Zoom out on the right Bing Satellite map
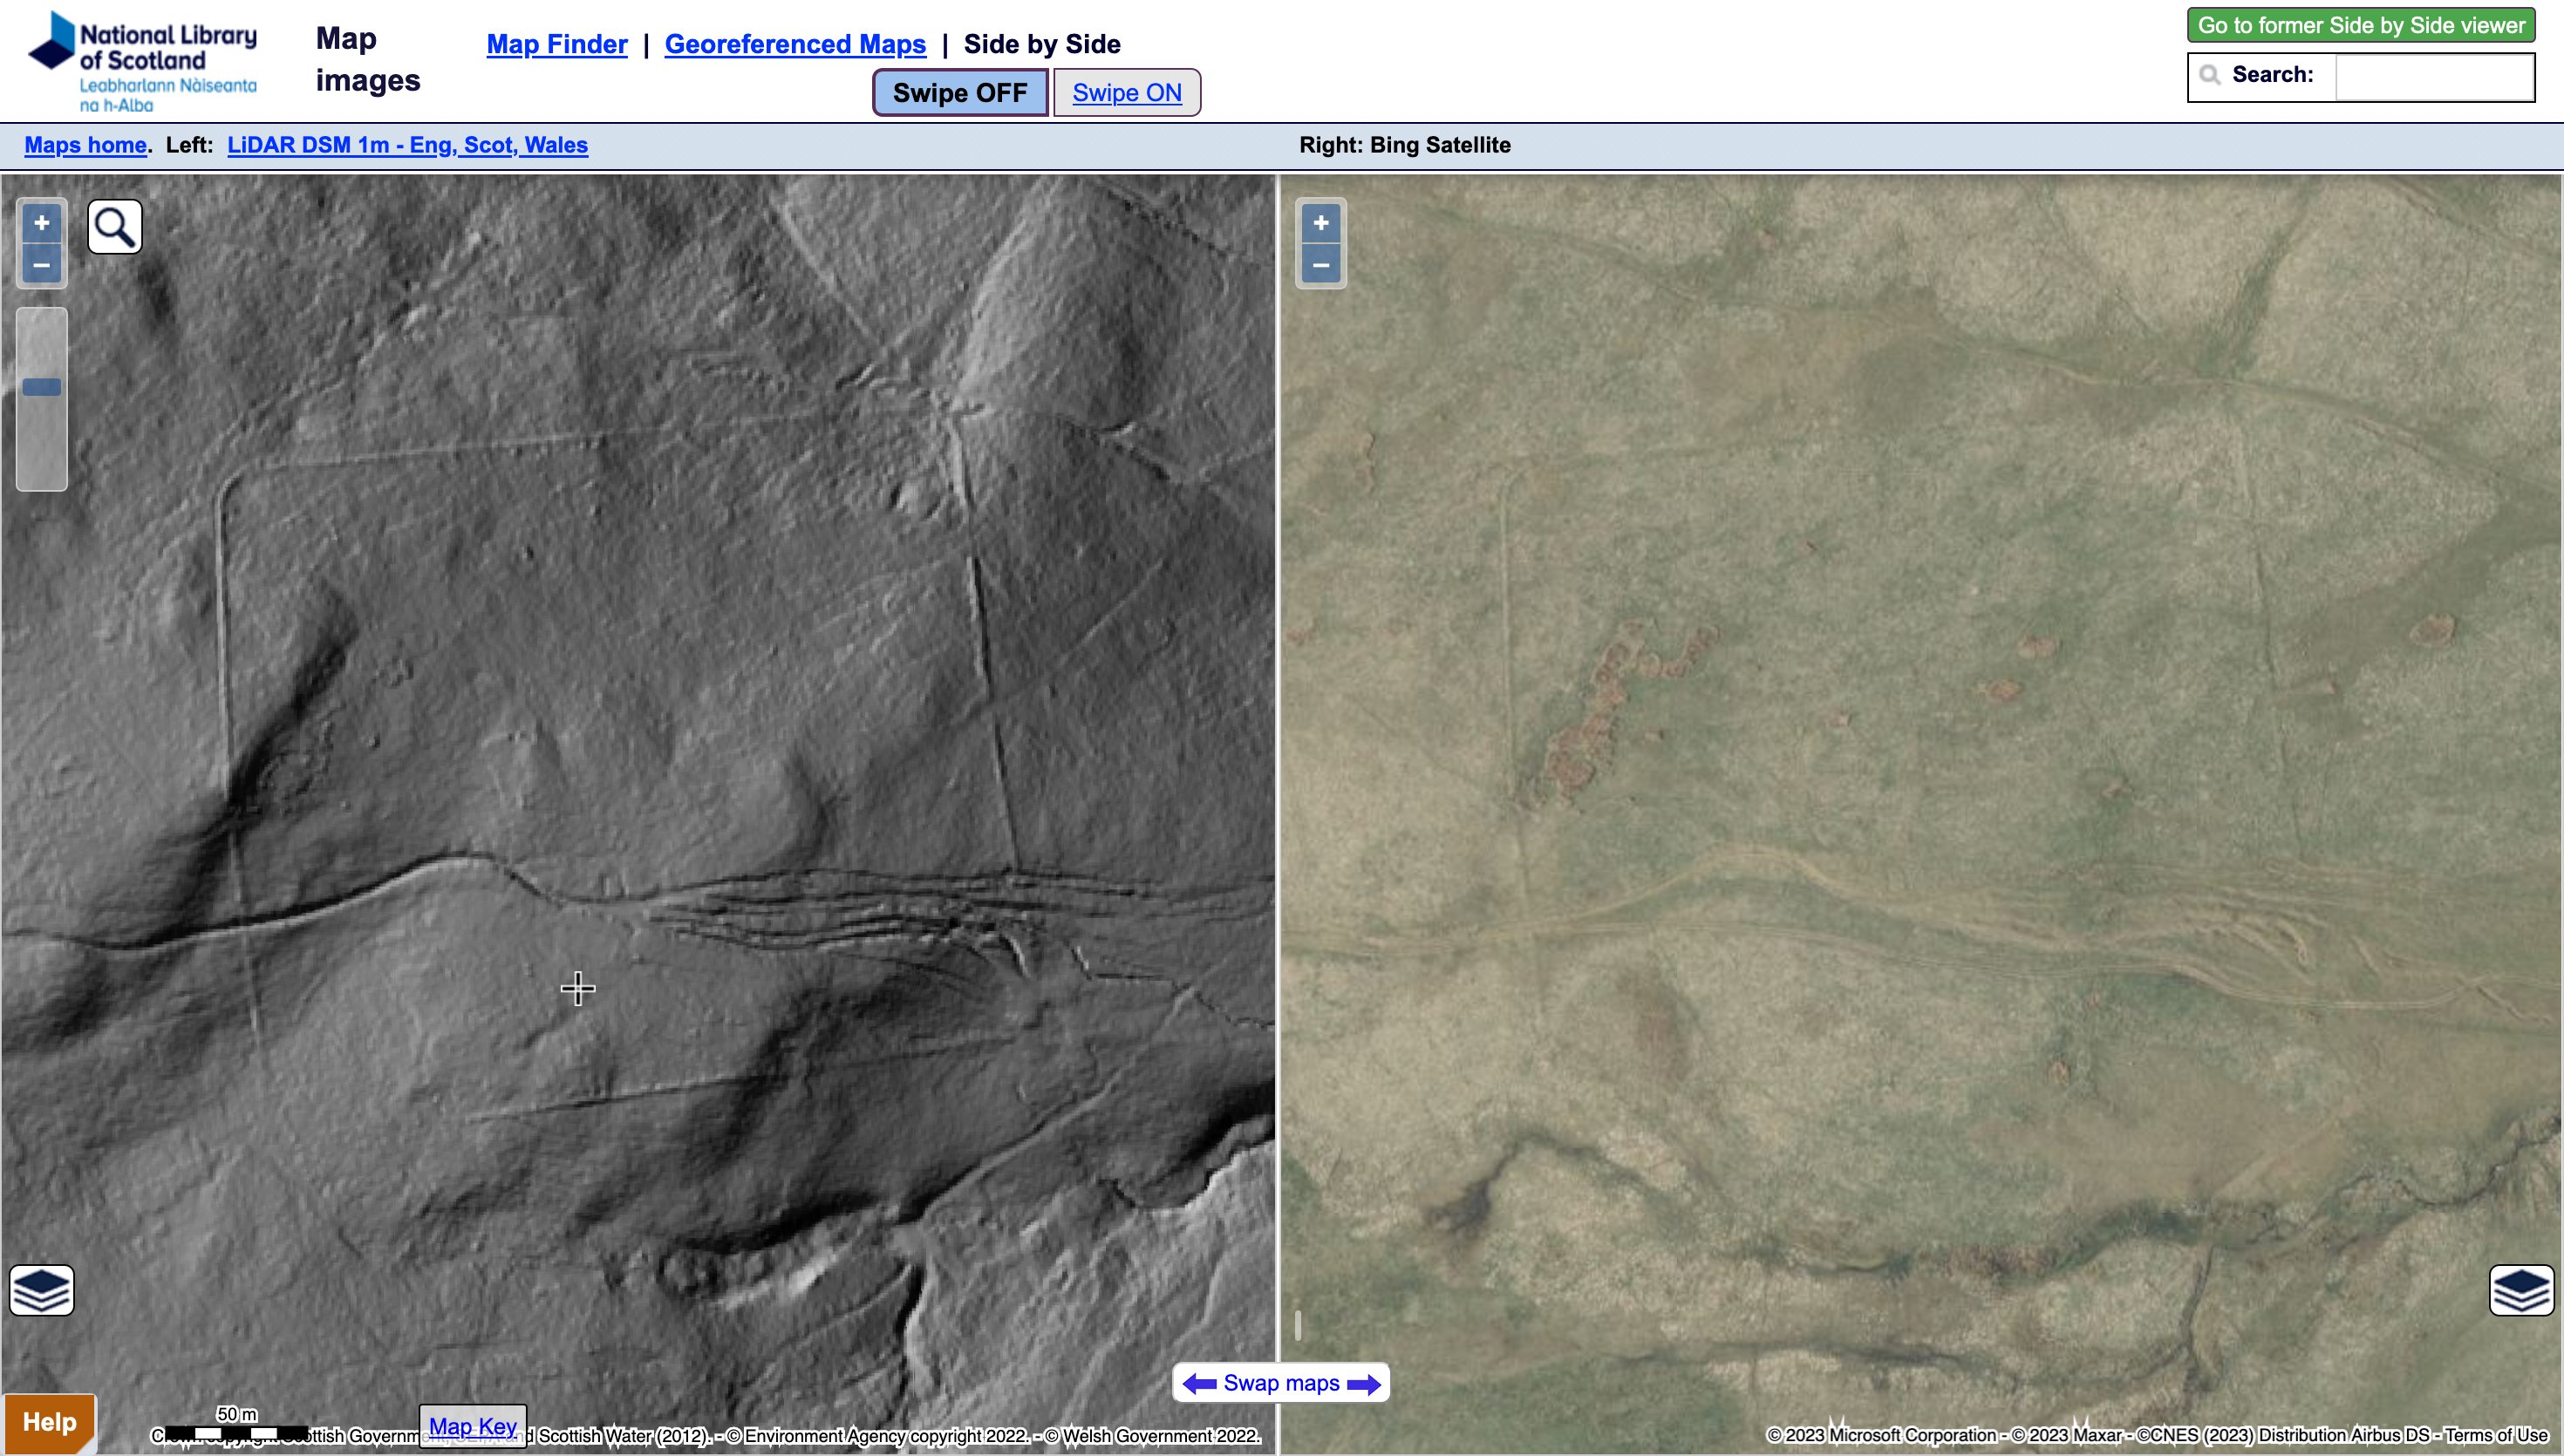This screenshot has height=1456, width=2564. (1321, 265)
